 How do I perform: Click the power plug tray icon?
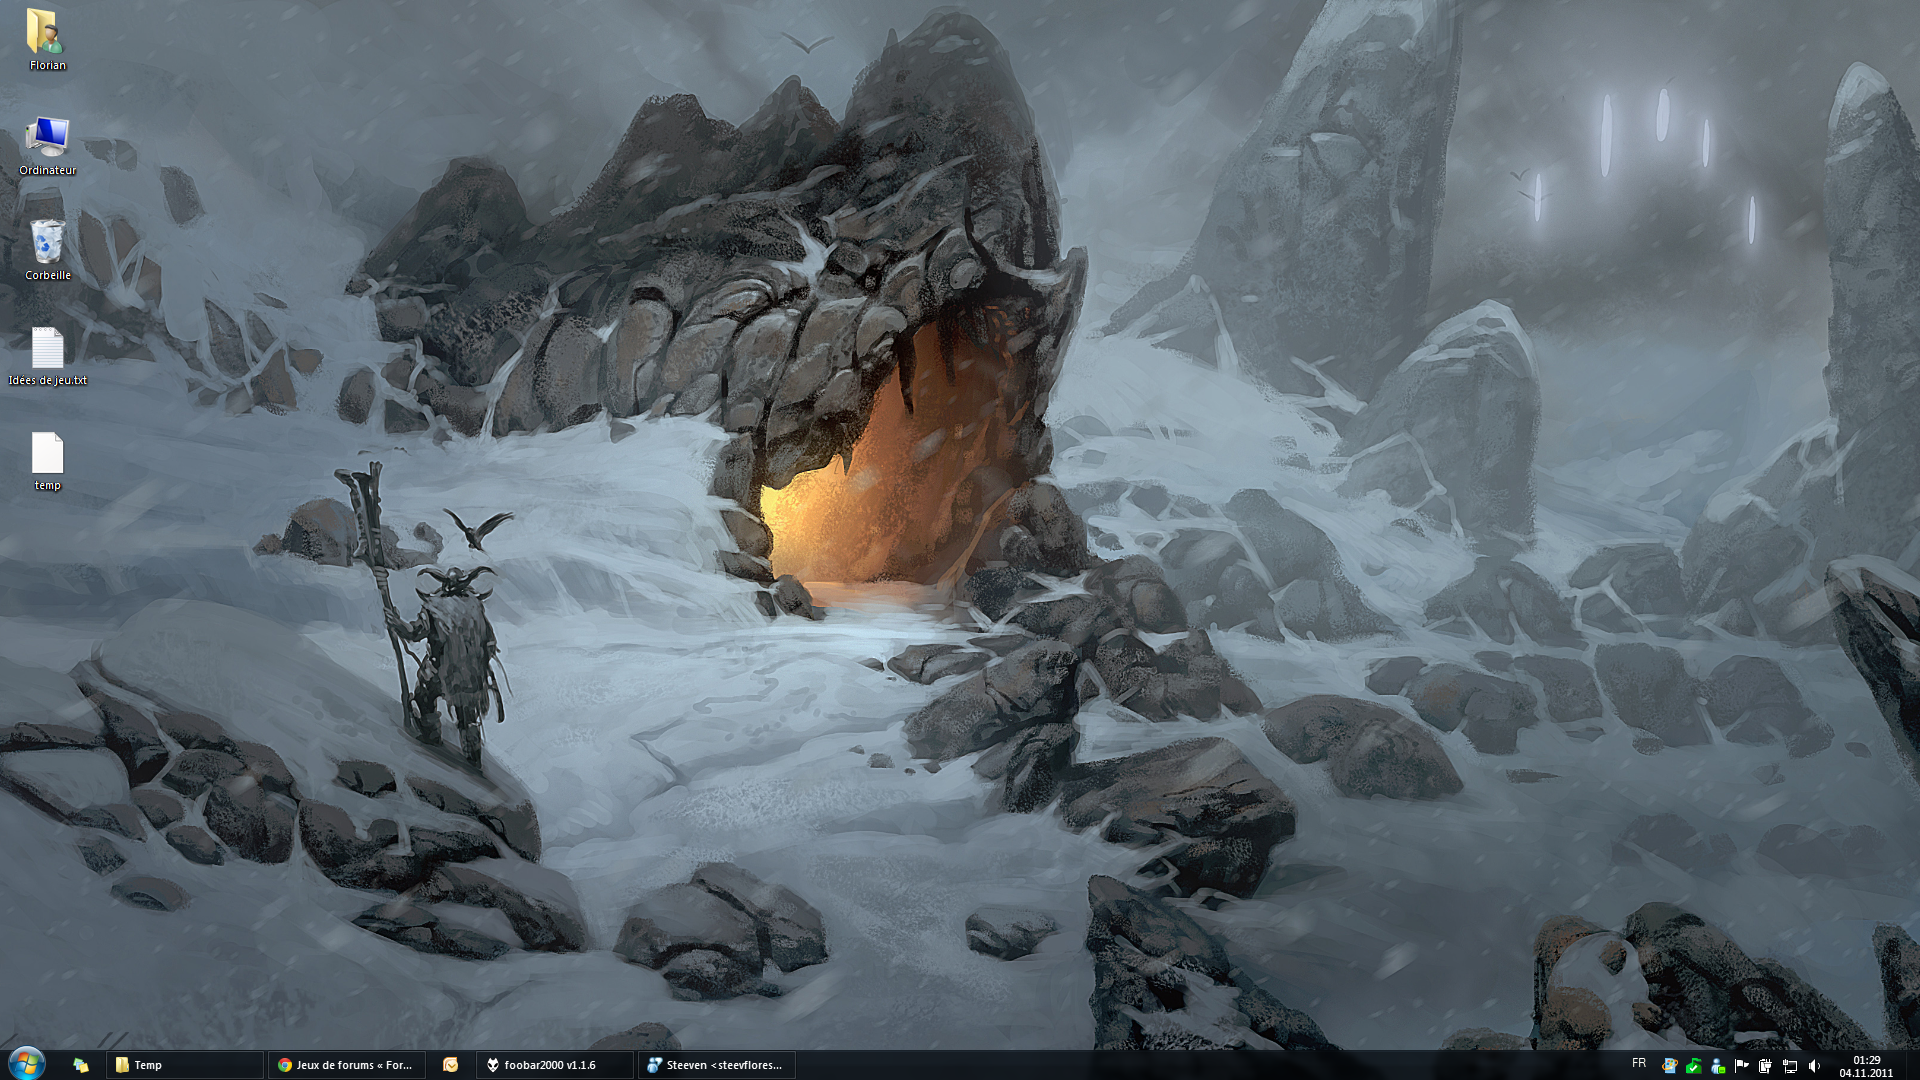1765,1066
